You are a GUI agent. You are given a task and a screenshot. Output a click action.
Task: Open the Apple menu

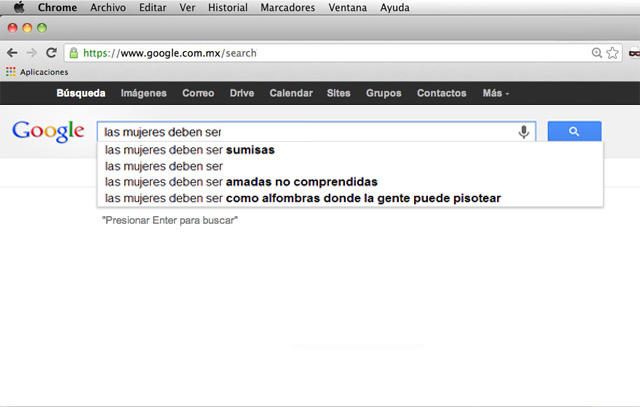click(x=18, y=7)
